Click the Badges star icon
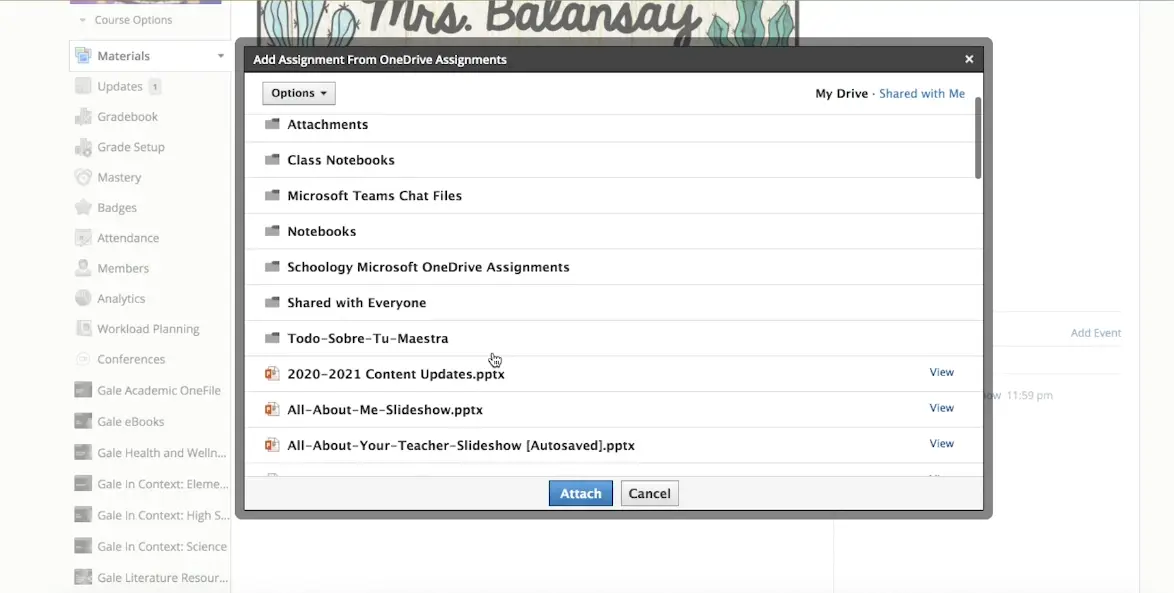Viewport: 1174px width, 593px height. coord(83,208)
